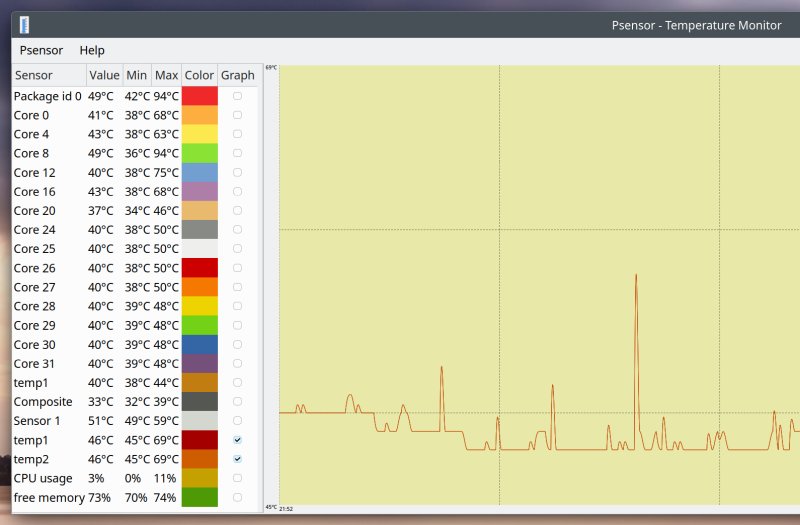Uncheck the graph checkbox for temp2
The image size is (800, 525).
(237, 459)
